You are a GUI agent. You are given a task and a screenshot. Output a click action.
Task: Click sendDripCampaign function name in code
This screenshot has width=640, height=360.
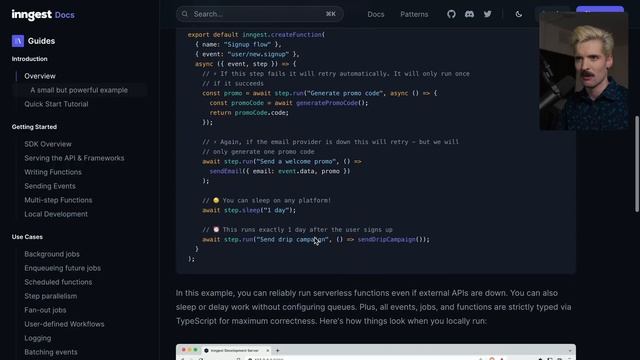click(x=387, y=240)
